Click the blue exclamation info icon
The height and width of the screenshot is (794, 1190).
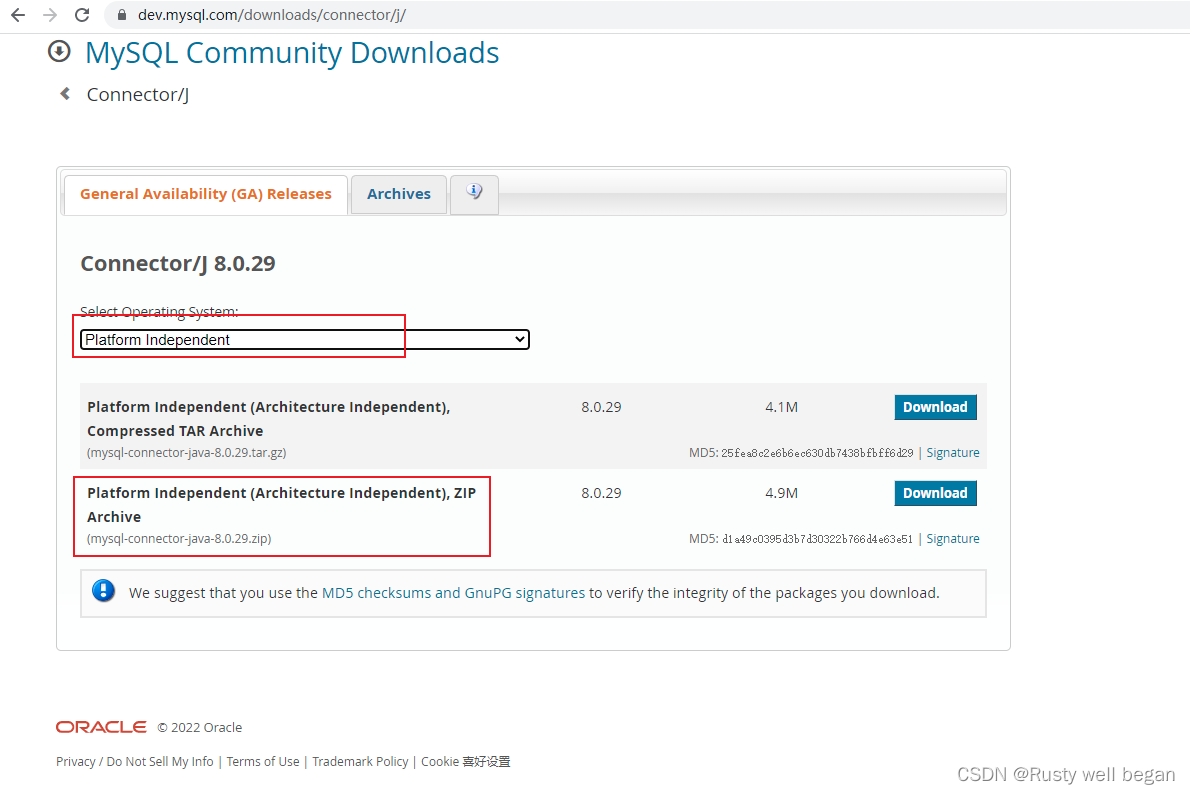[103, 591]
